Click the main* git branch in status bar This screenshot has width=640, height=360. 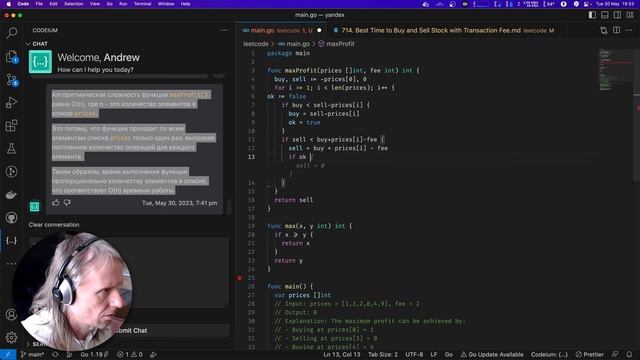[x=32, y=355]
